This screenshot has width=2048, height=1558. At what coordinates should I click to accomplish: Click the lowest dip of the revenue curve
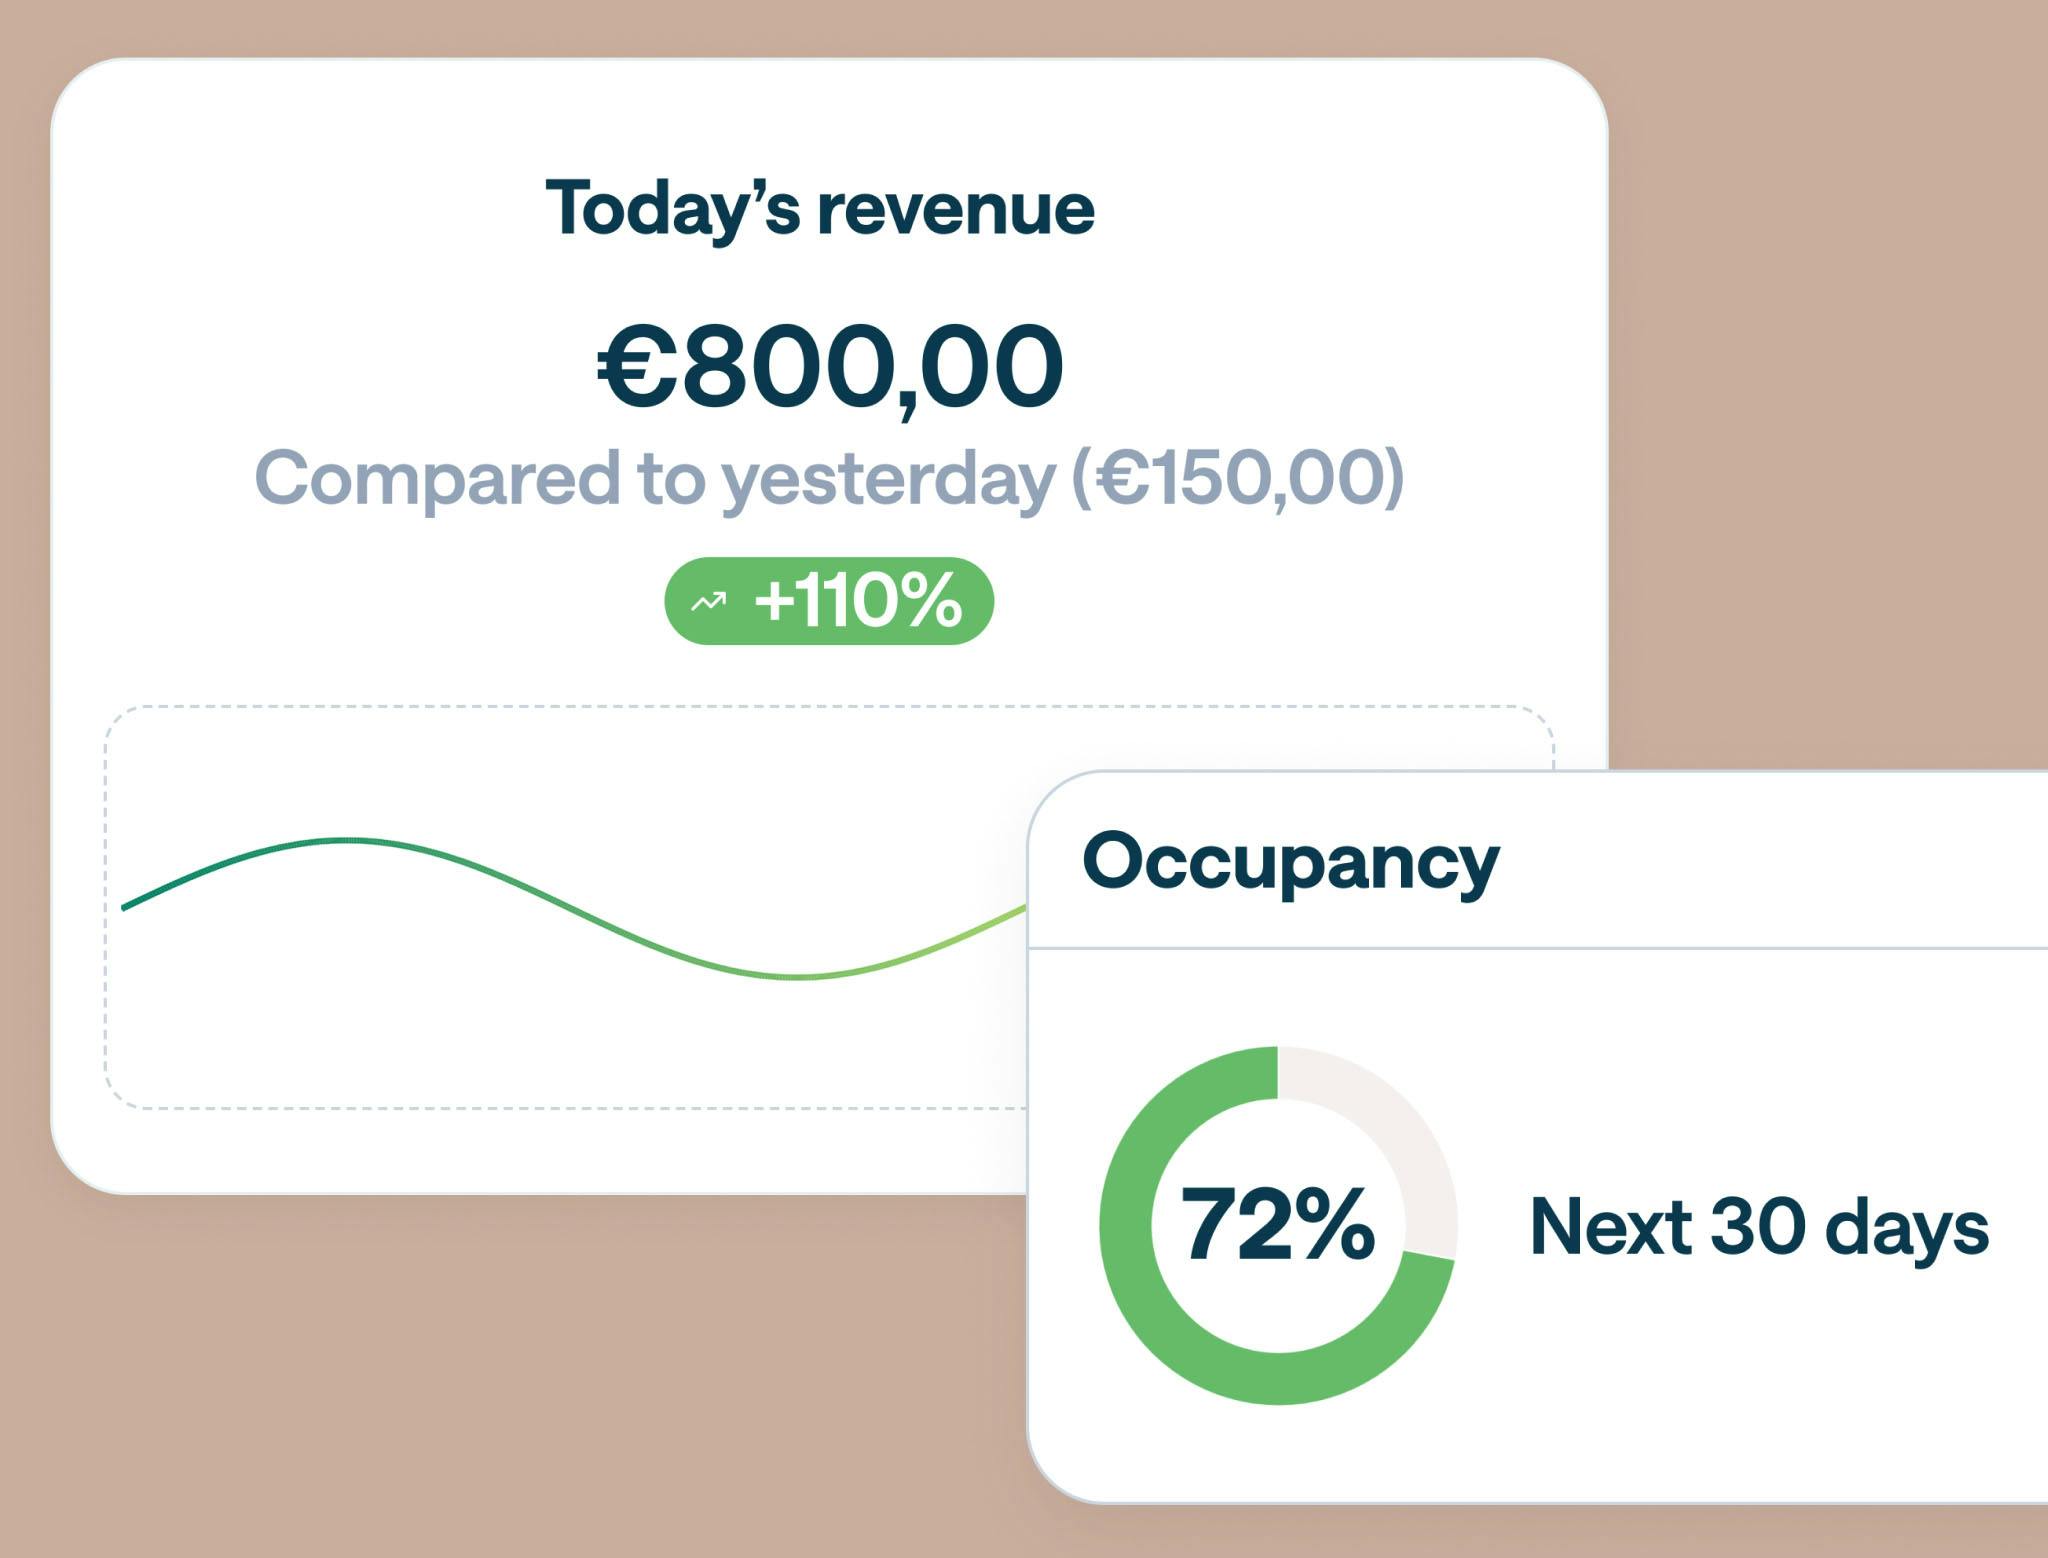(x=798, y=977)
